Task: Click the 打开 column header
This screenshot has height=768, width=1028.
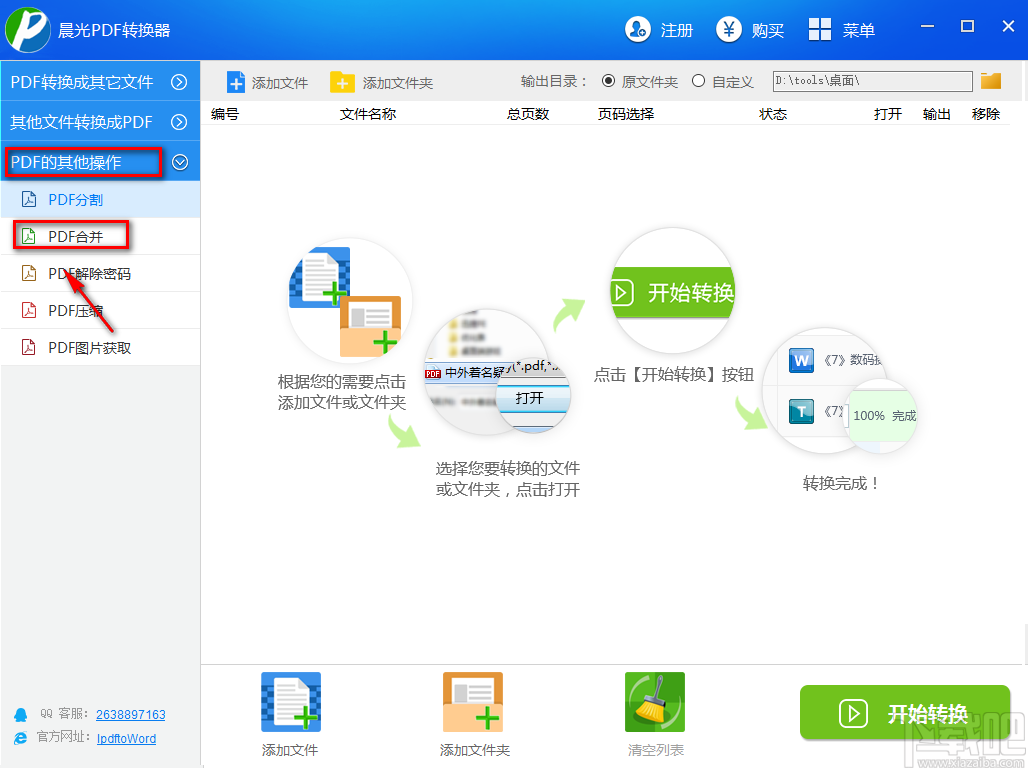Action: pyautogui.click(x=888, y=114)
